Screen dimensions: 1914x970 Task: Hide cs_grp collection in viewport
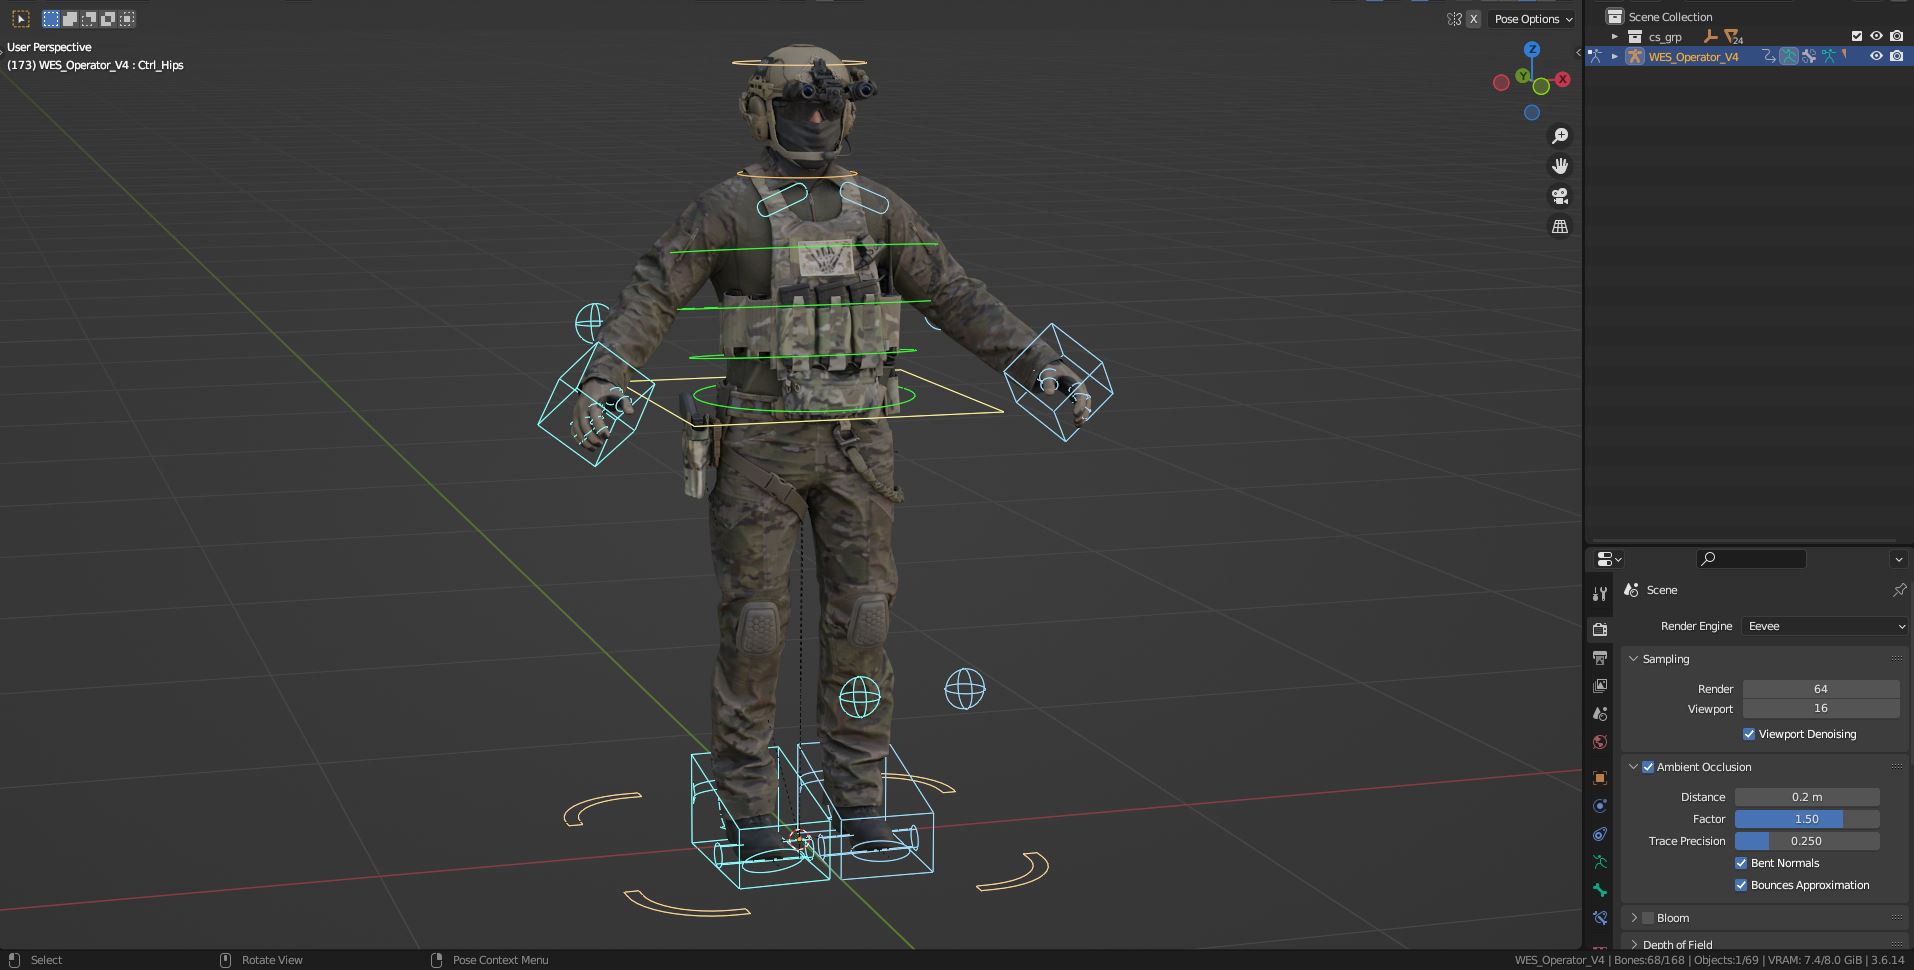pyautogui.click(x=1877, y=37)
